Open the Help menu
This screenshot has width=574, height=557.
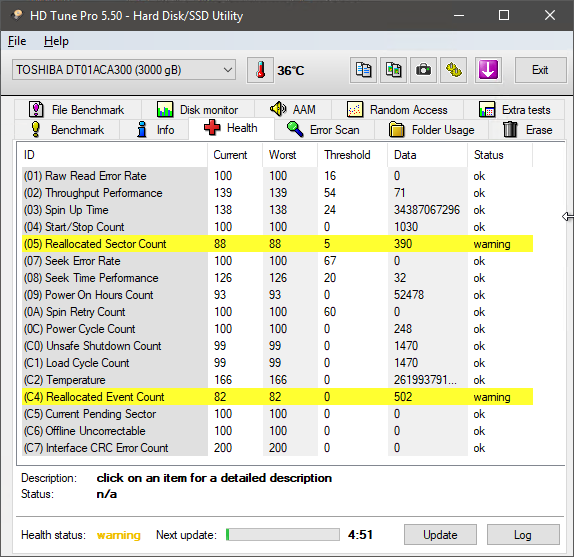56,41
